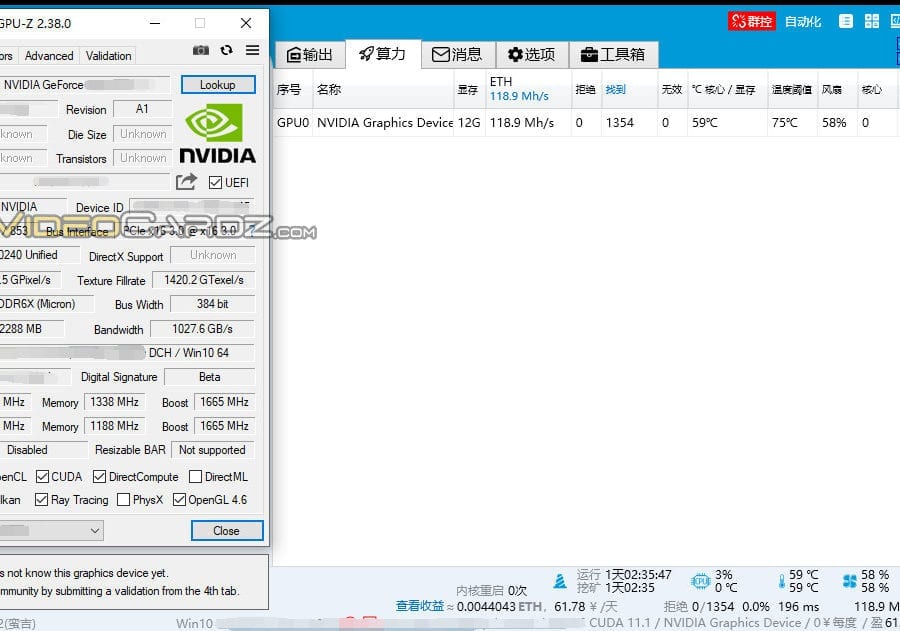Image resolution: width=900 pixels, height=631 pixels.
Task: Click the bus interface question mark icon
Action: (251, 231)
